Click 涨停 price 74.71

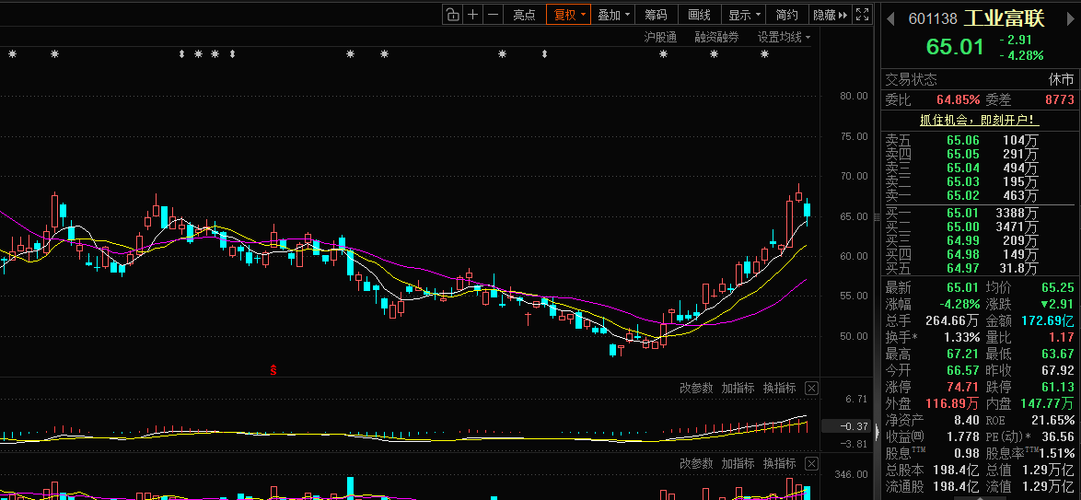(x=964, y=386)
